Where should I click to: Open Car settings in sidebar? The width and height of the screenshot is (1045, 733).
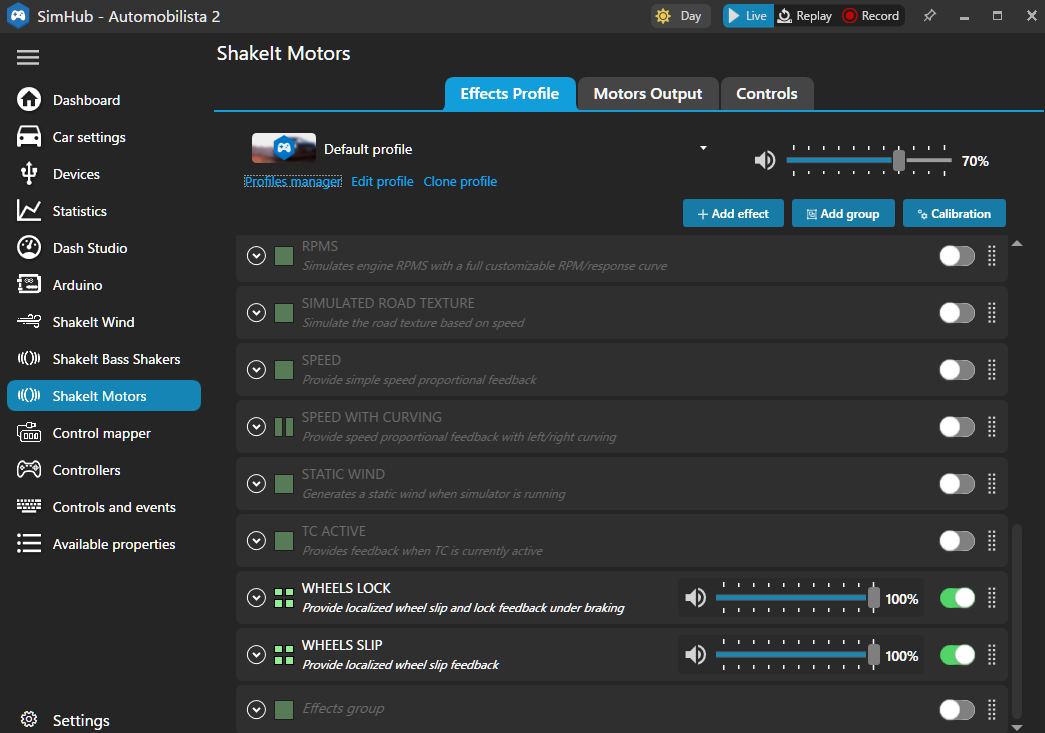pyautogui.click(x=104, y=137)
